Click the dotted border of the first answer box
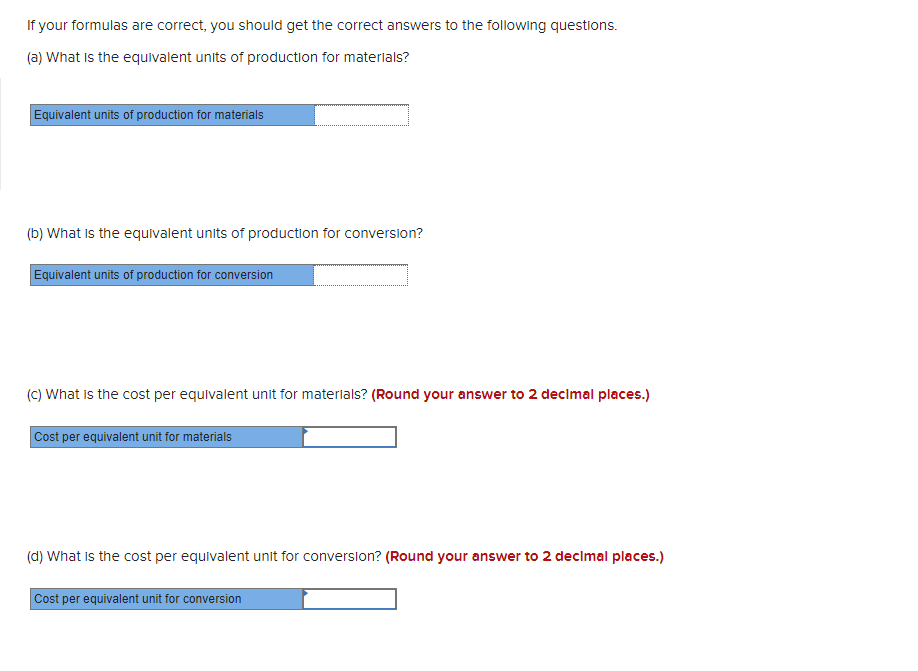Screen dimensions: 918x671 tap(361, 105)
